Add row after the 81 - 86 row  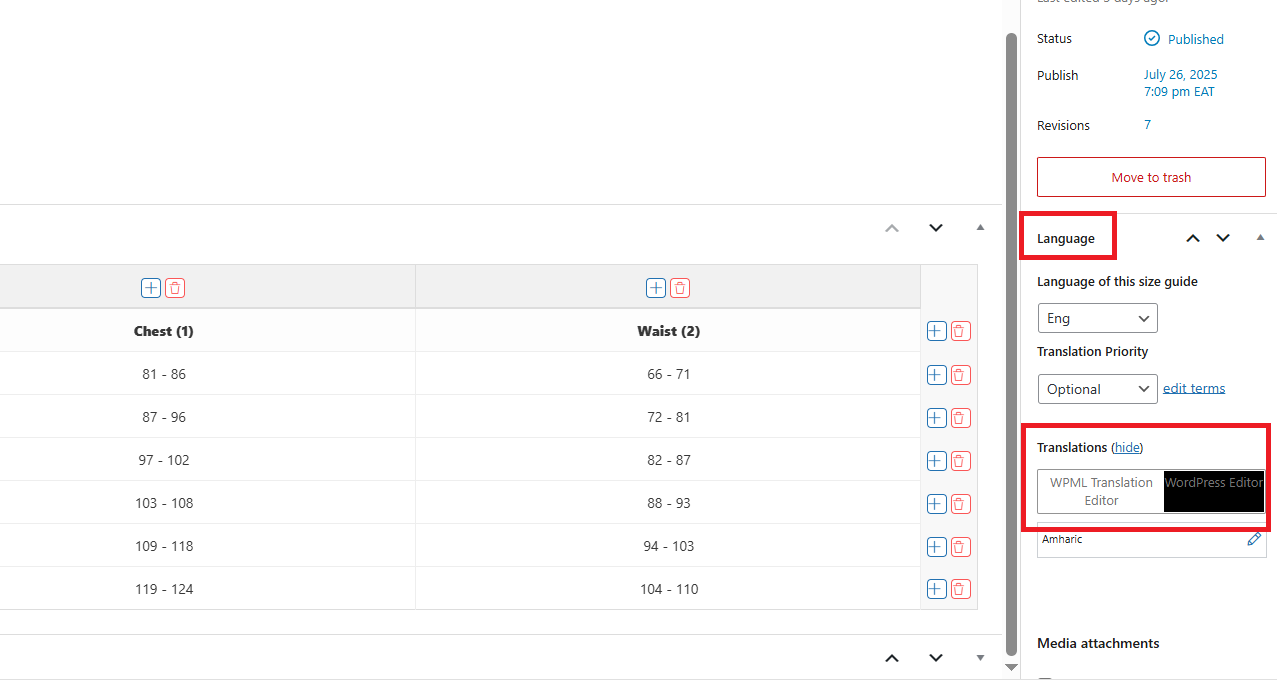936,375
